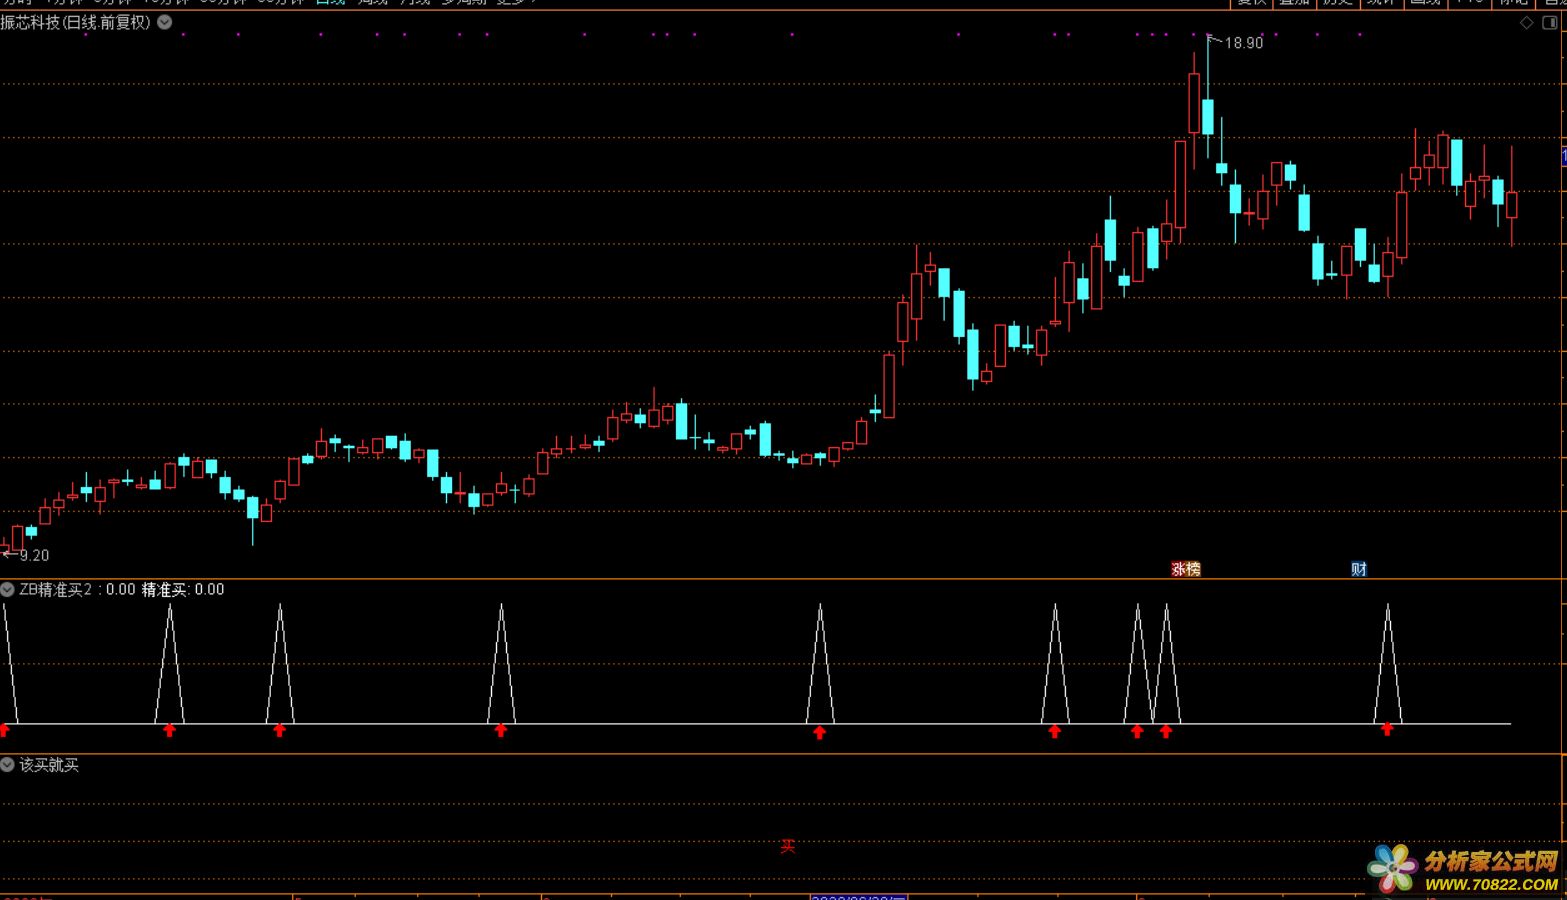Collapse the 该买就买 indicator panel chevron
This screenshot has height=900, width=1567.
pos(8,765)
